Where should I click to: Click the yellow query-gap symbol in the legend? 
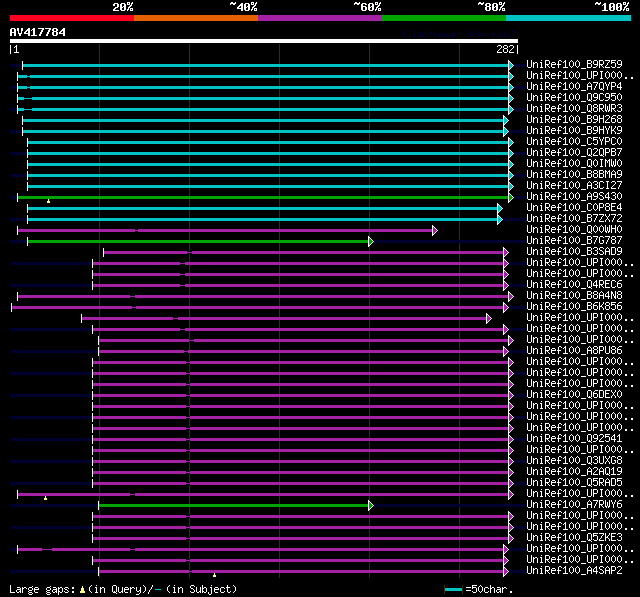point(82,590)
